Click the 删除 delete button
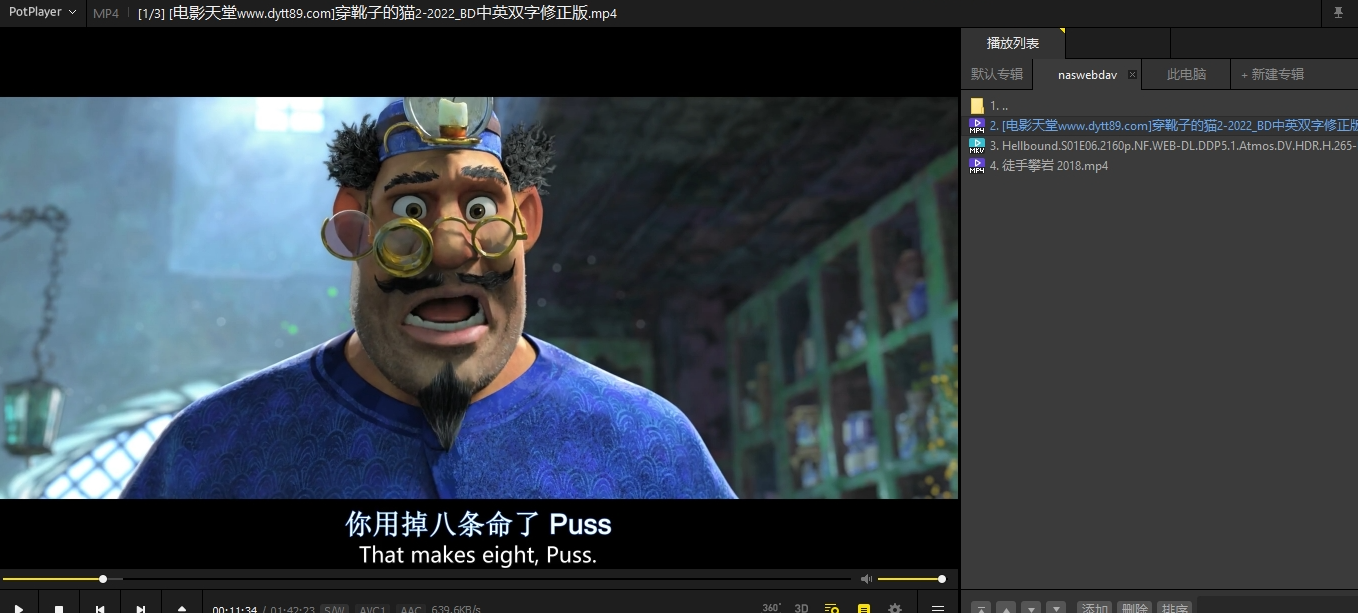The image size is (1358, 613). tap(1134, 608)
